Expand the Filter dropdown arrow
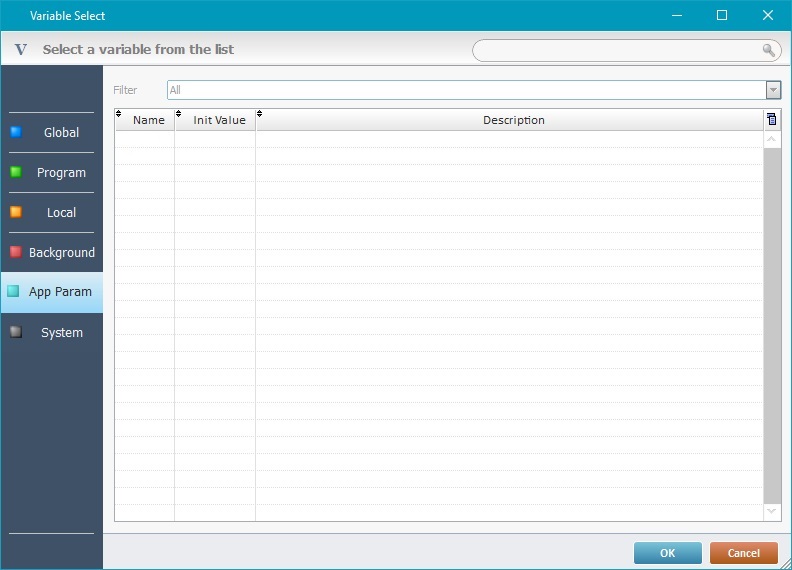Image resolution: width=792 pixels, height=570 pixels. (772, 90)
